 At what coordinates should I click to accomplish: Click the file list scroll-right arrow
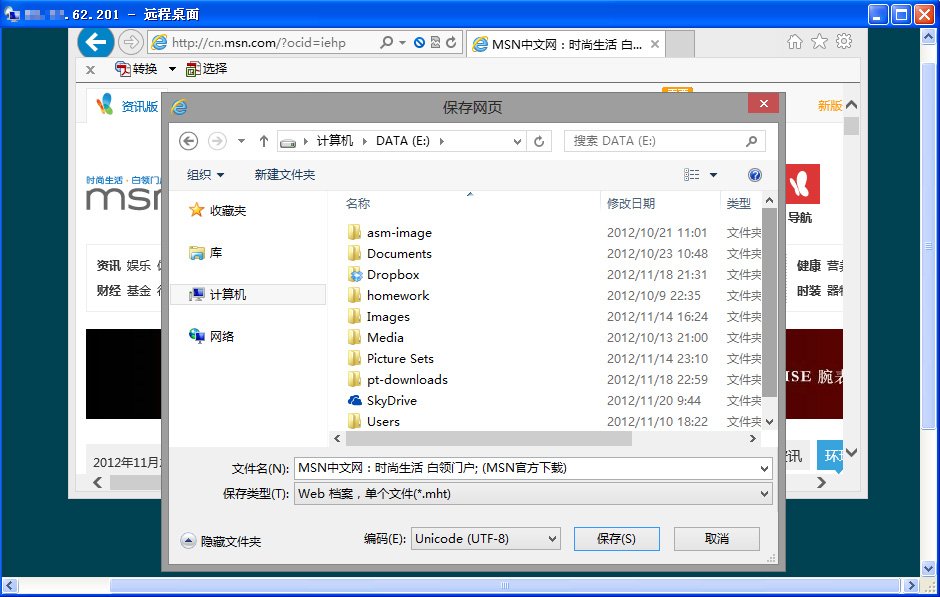(x=753, y=439)
